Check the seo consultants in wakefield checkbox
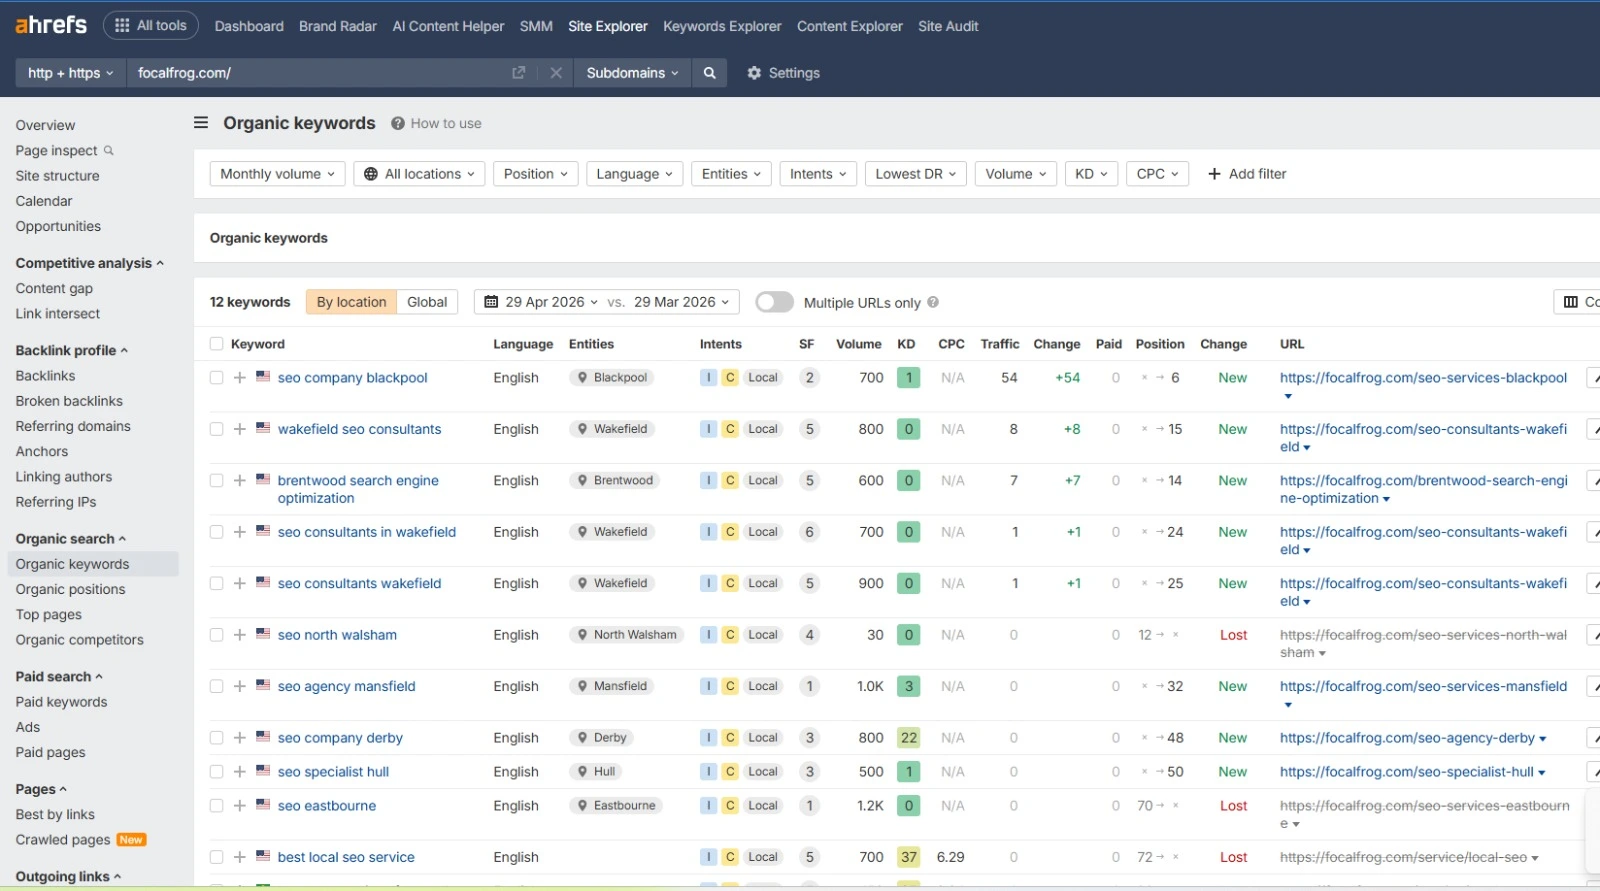 click(x=216, y=532)
